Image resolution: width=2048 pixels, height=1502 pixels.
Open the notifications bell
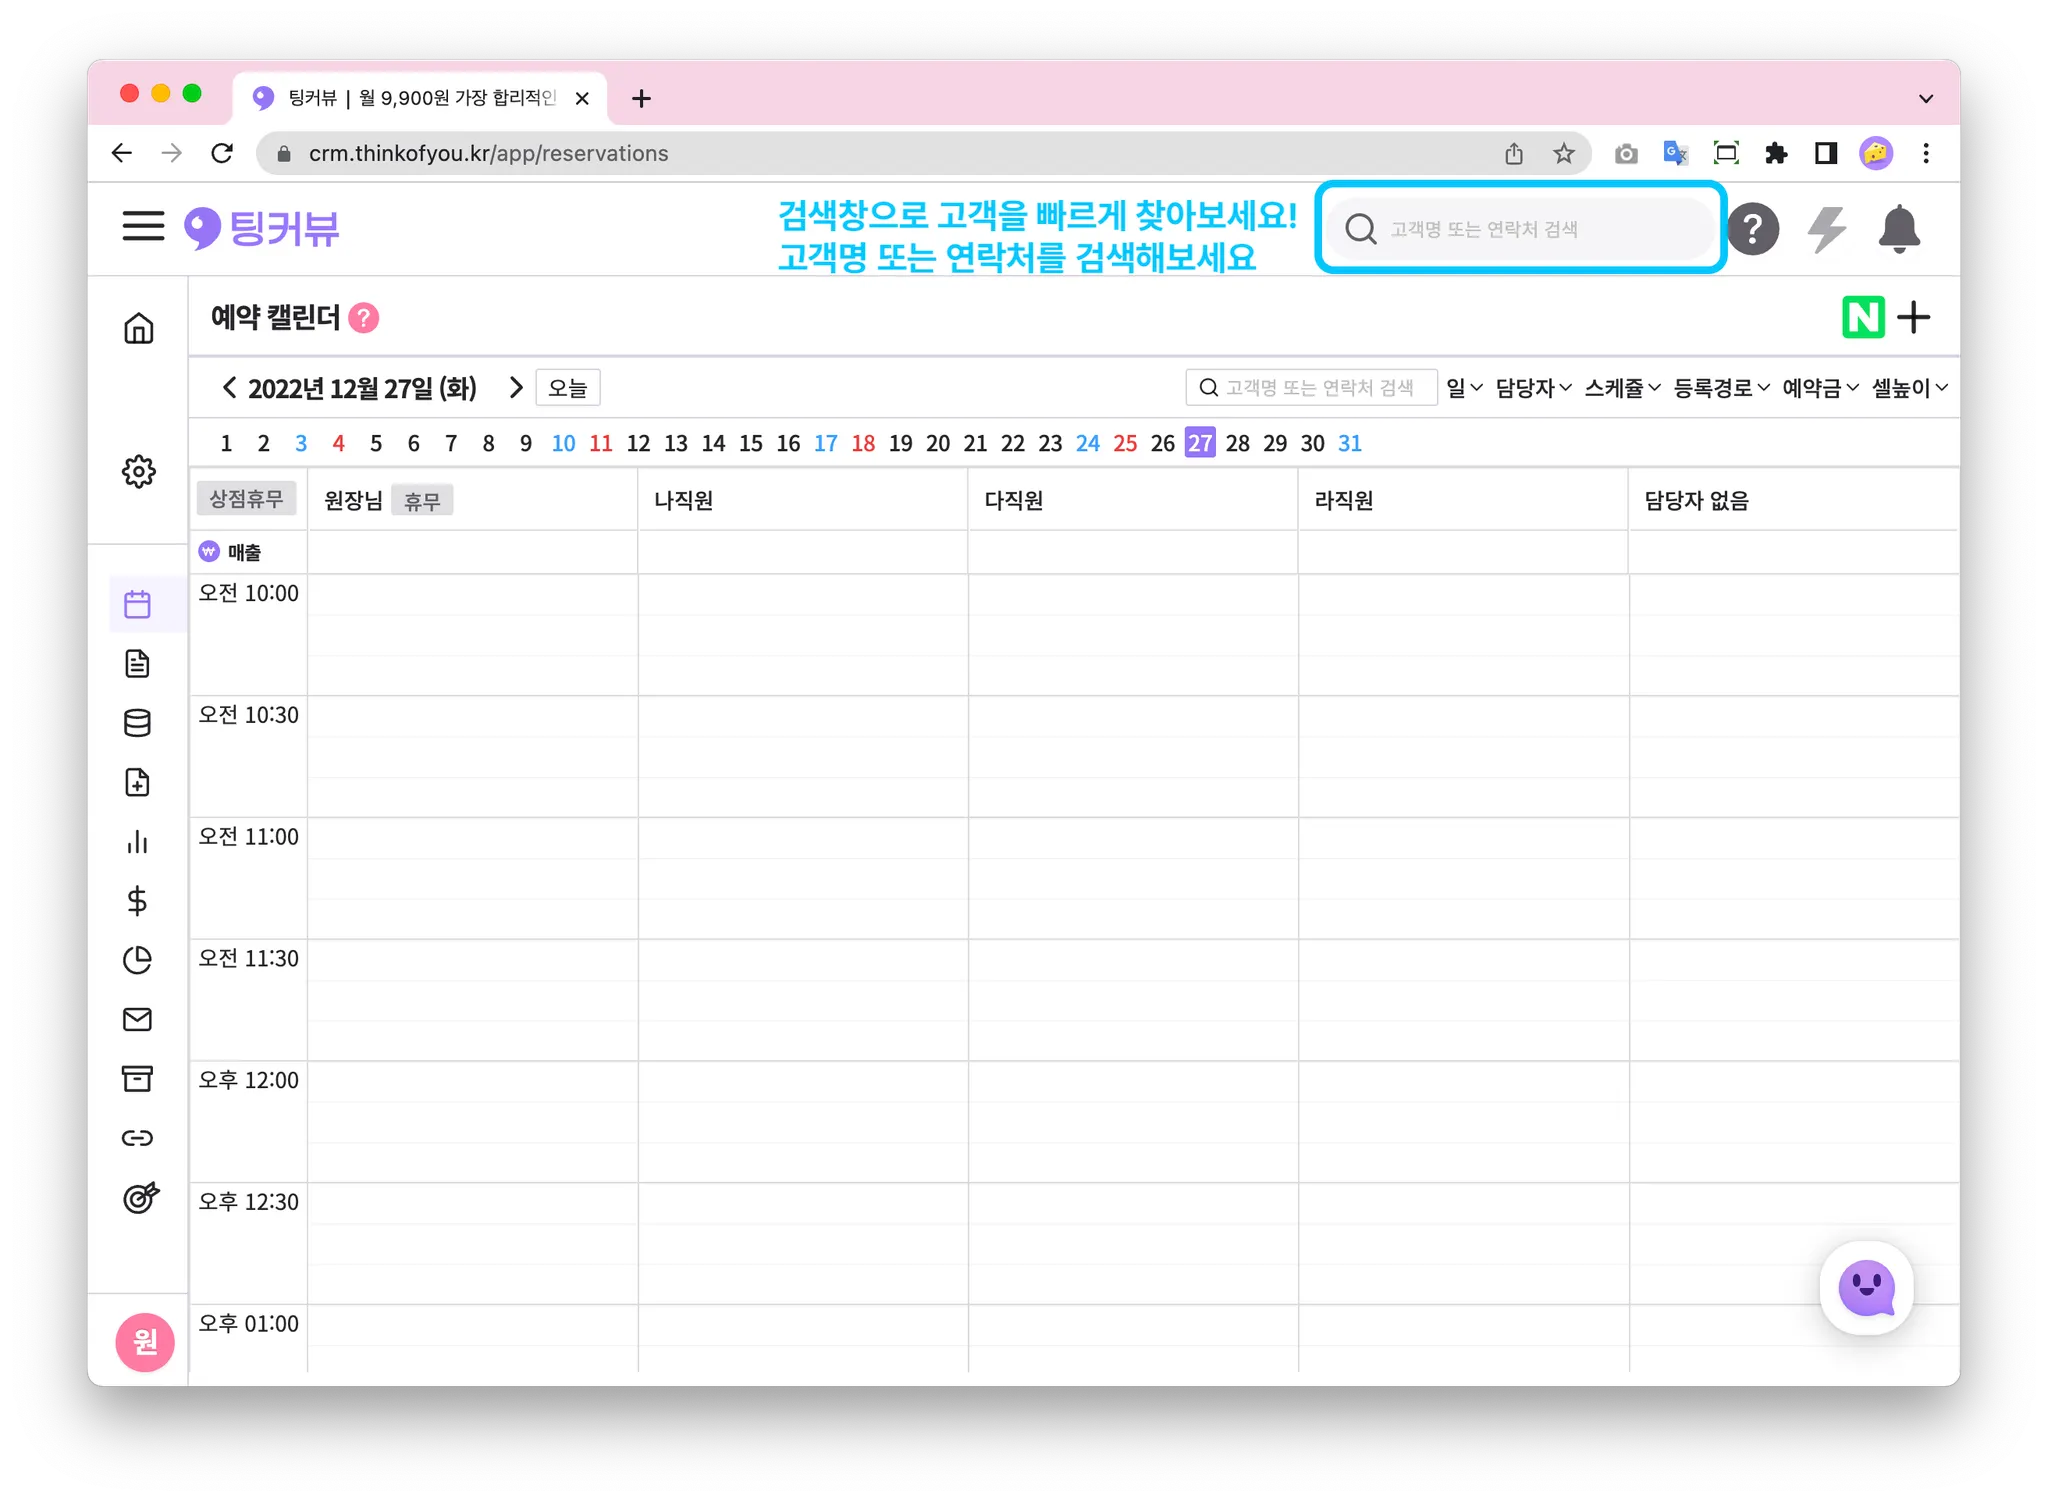1898,229
